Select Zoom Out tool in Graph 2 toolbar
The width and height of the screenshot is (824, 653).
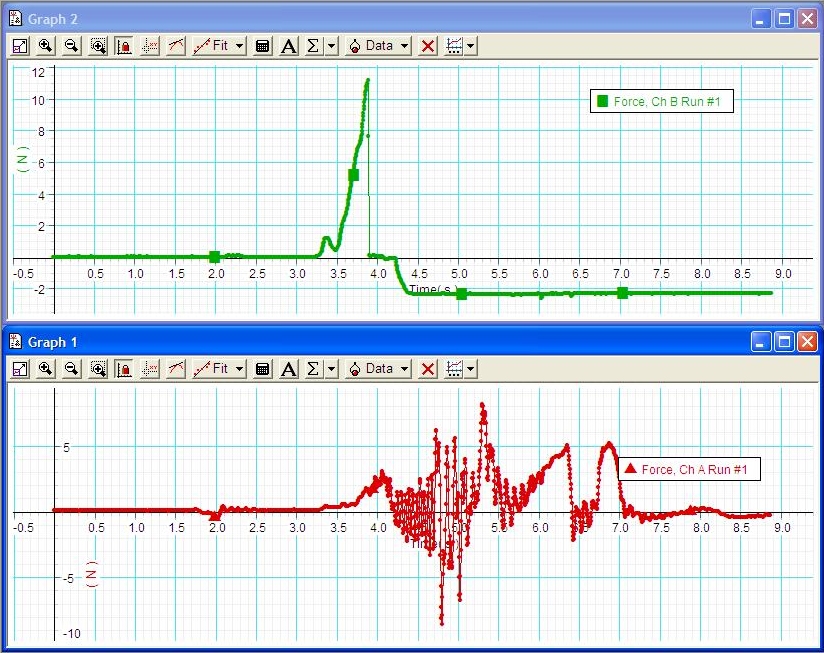pyautogui.click(x=71, y=46)
